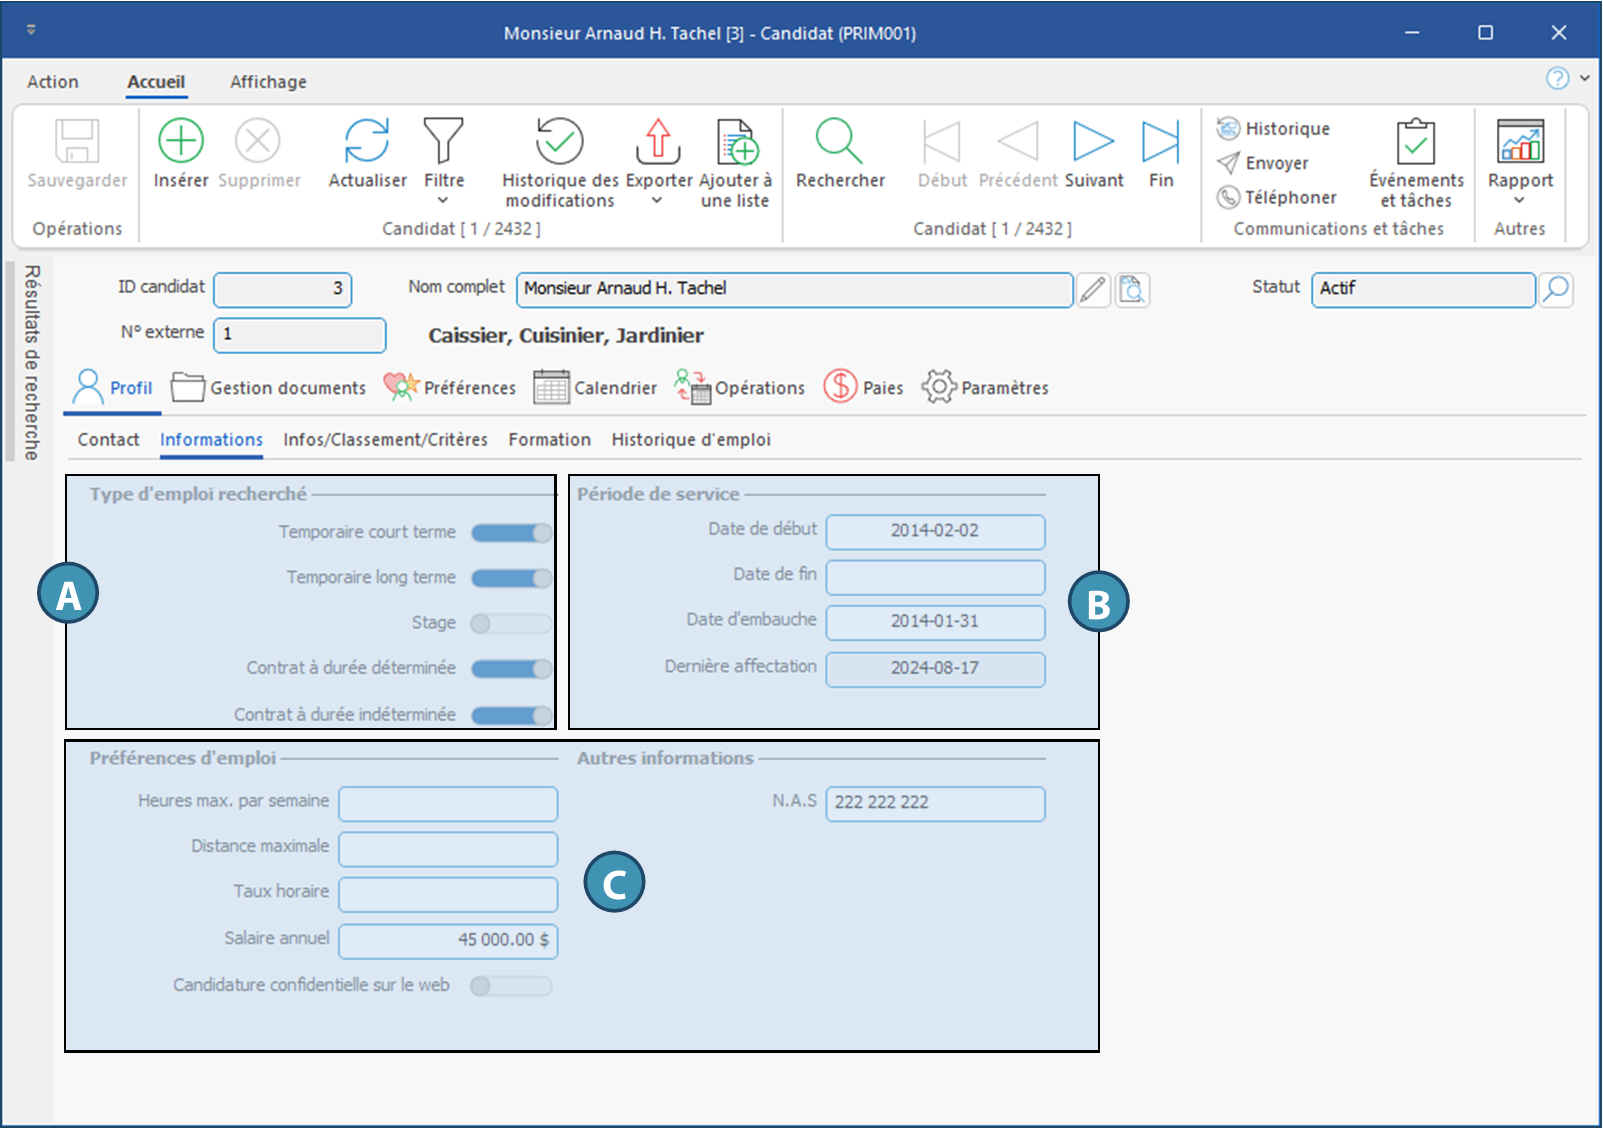Click the Ajouter à une liste icon

pos(737,141)
